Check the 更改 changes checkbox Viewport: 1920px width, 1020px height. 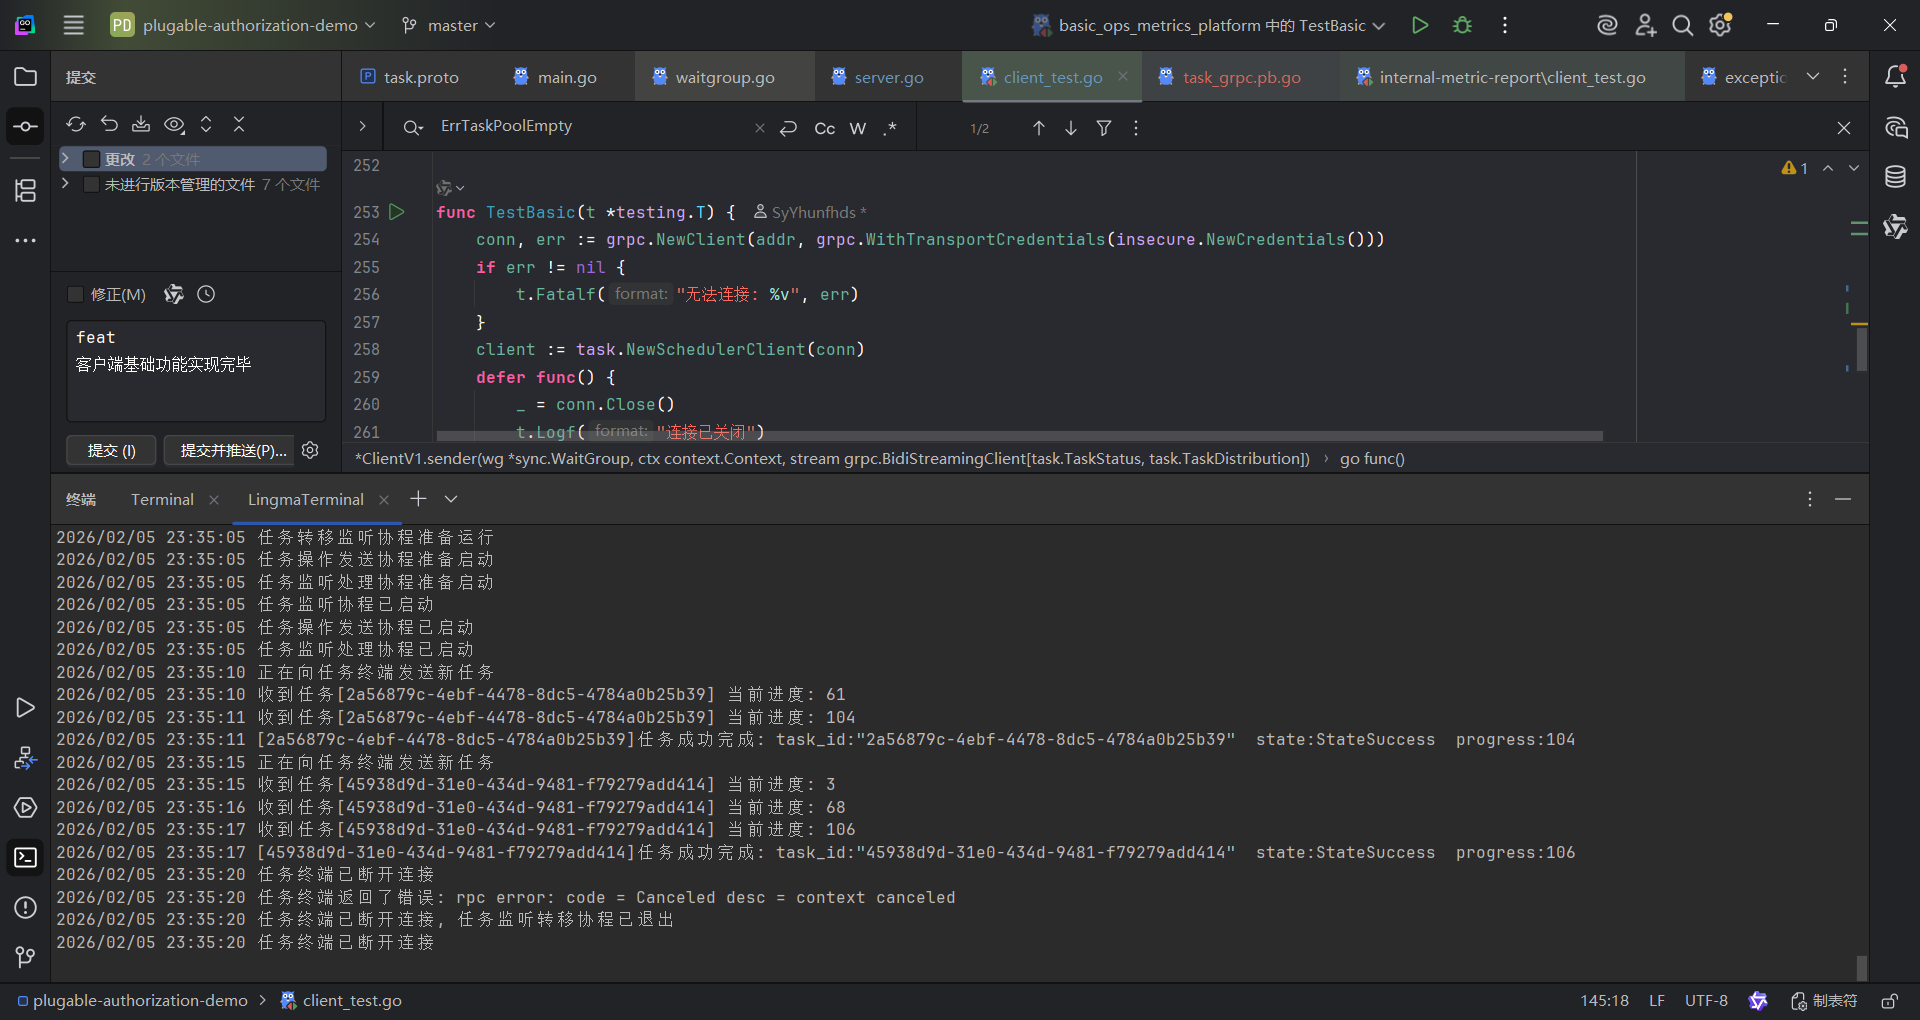point(91,159)
